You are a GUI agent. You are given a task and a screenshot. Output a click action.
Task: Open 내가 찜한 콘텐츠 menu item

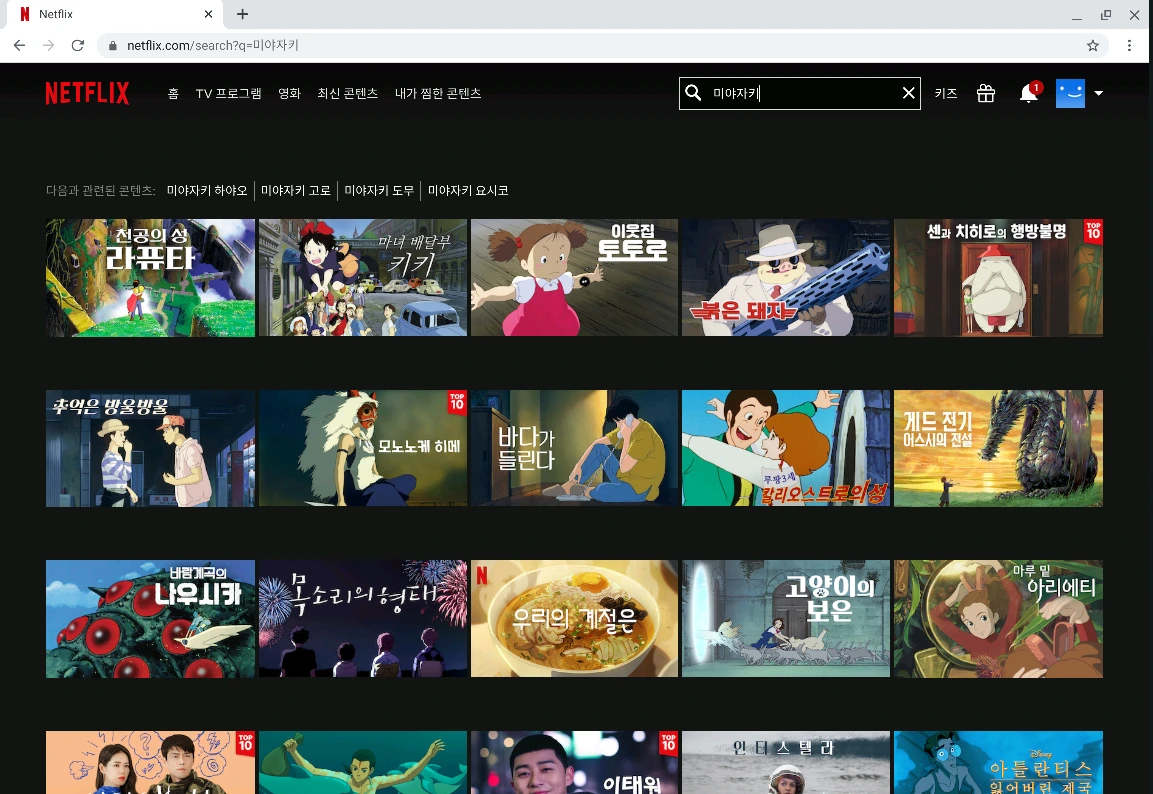(438, 93)
